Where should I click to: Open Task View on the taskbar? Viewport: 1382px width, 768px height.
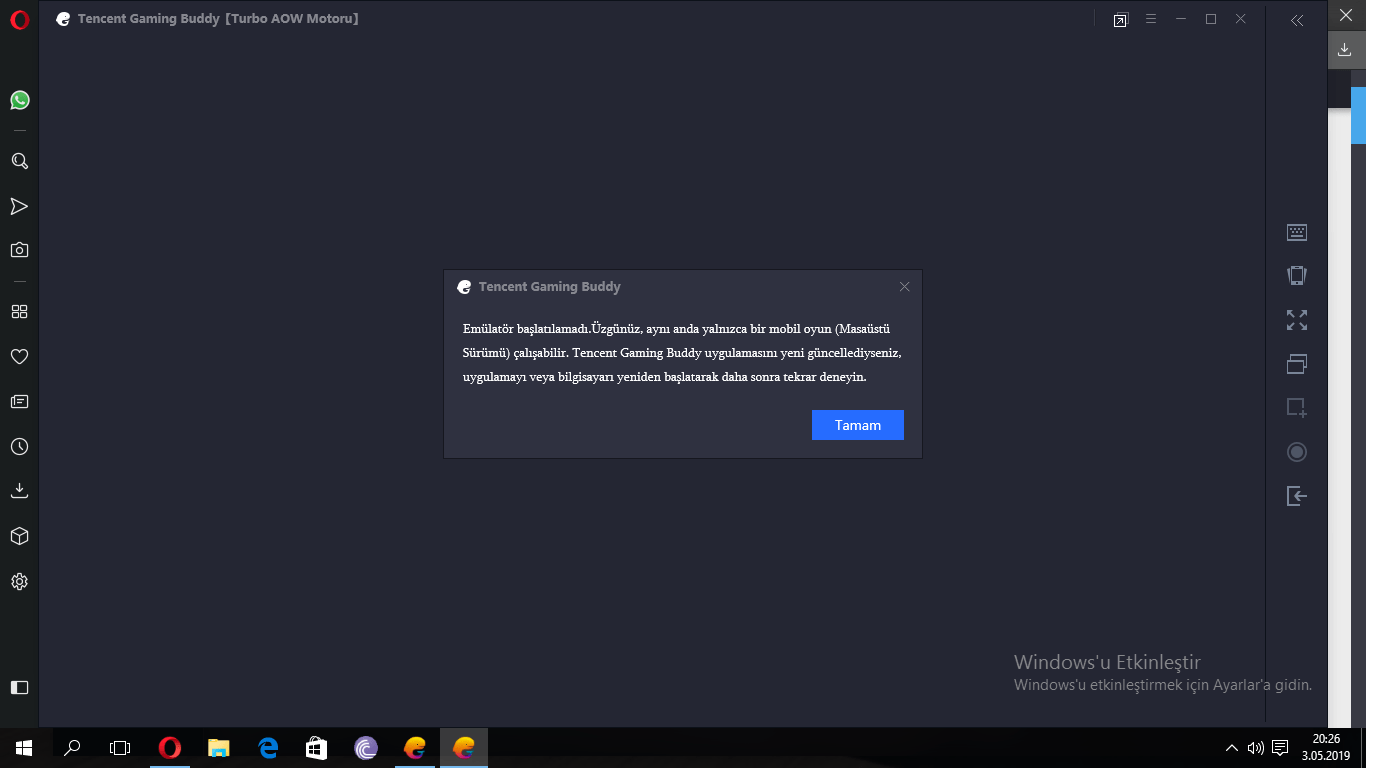point(120,747)
